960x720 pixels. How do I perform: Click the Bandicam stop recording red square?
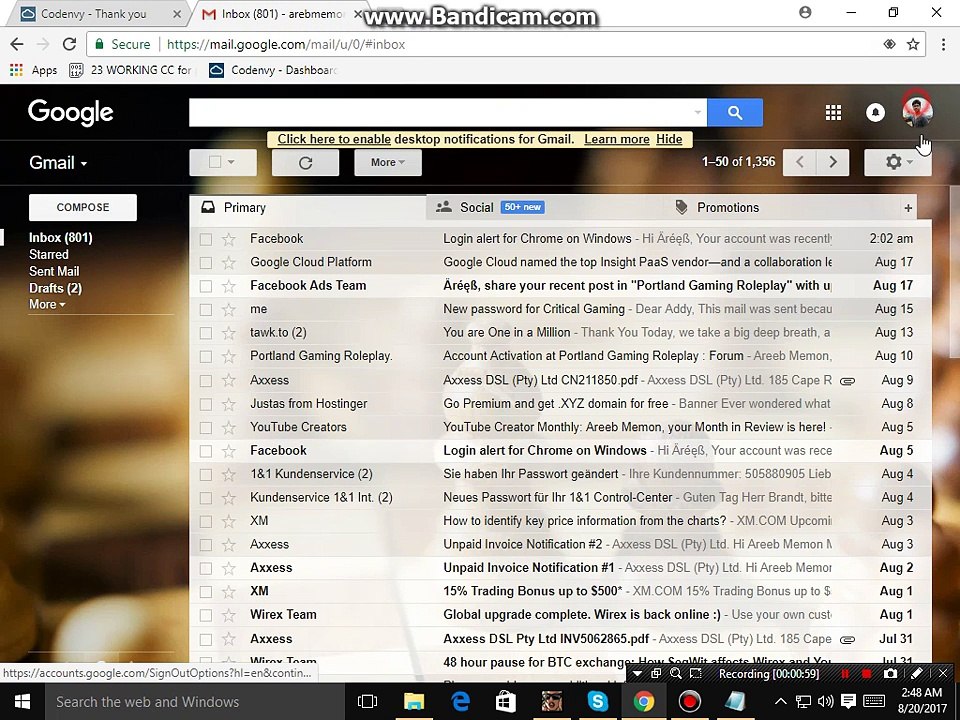pos(866,673)
